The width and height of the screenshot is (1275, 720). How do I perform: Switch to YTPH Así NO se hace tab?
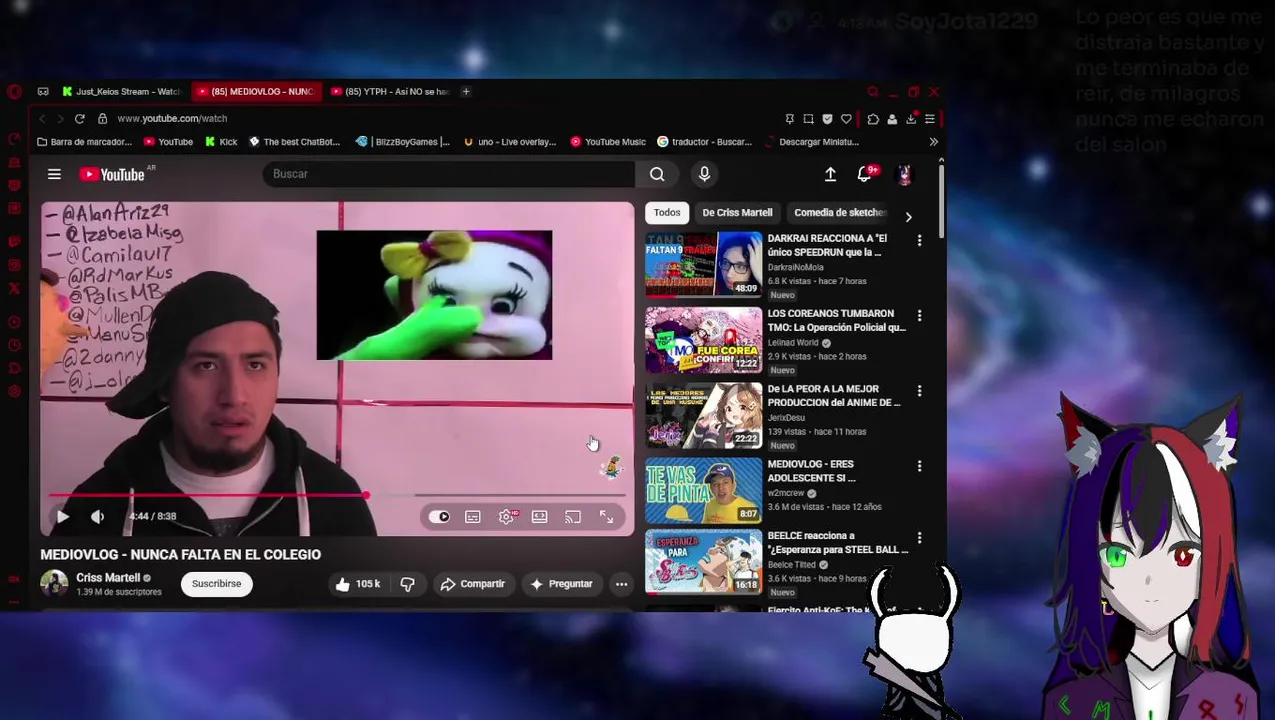390,91
